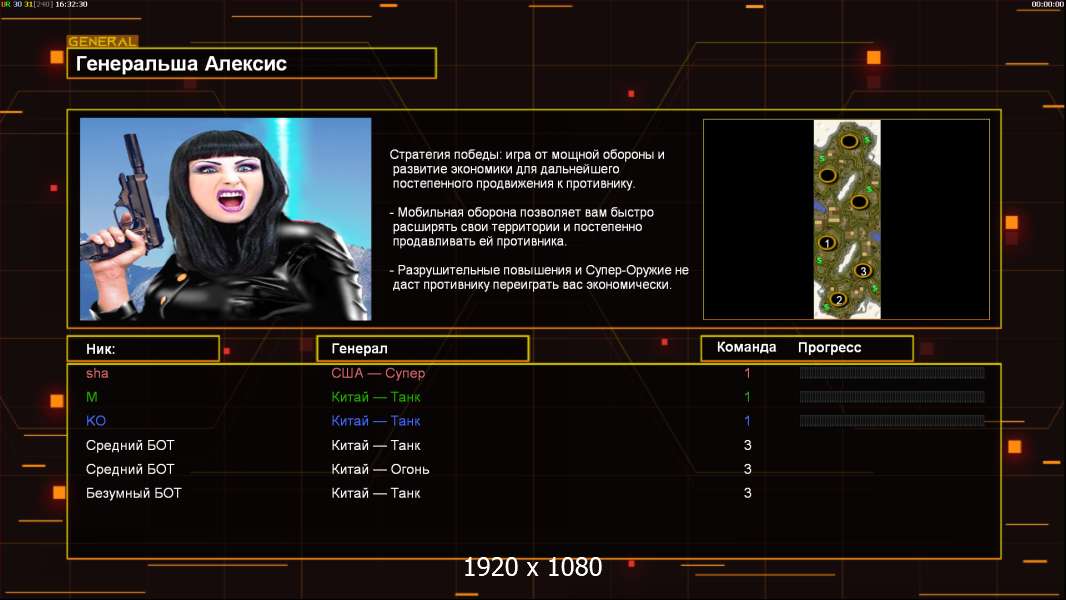Click Безумный БОТ's 'Китай — Танк' entry
The image size is (1066, 600).
(x=376, y=493)
